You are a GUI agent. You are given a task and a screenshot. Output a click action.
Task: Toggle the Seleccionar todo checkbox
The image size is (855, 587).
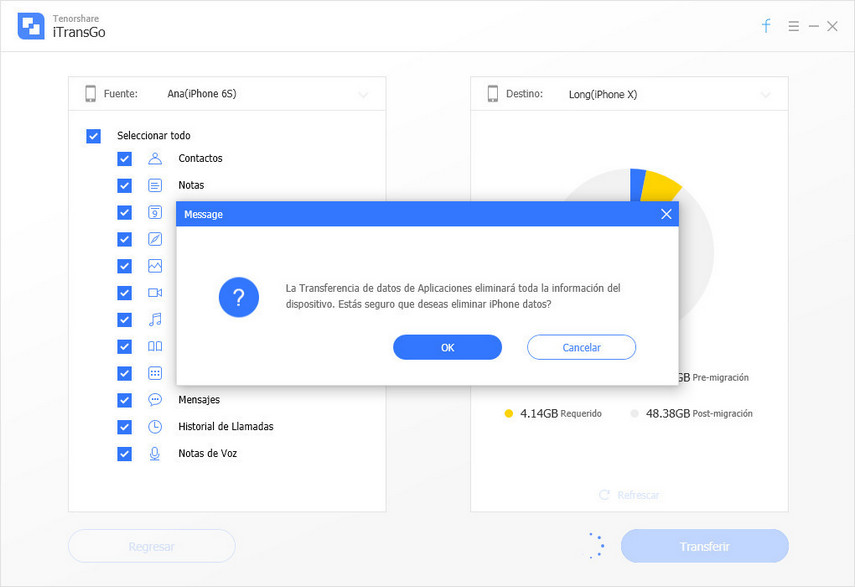pos(93,136)
